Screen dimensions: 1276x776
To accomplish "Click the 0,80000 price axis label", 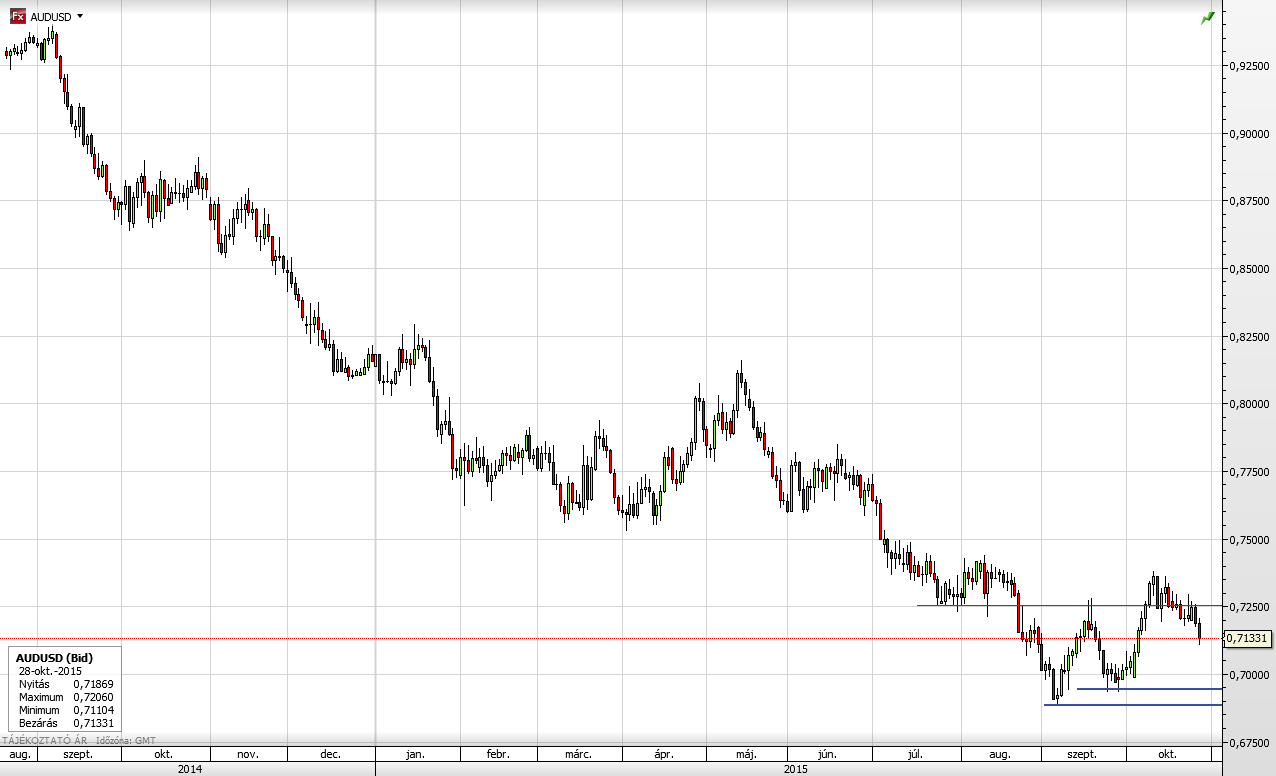I will pos(1250,404).
